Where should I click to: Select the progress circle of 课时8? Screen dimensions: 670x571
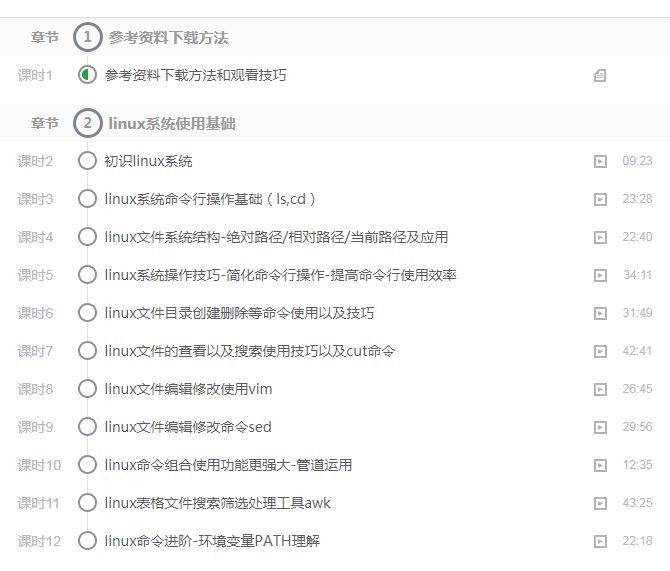coord(87,389)
